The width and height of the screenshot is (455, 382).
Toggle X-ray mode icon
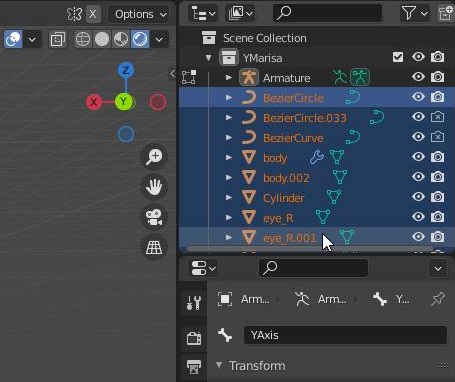coord(58,40)
